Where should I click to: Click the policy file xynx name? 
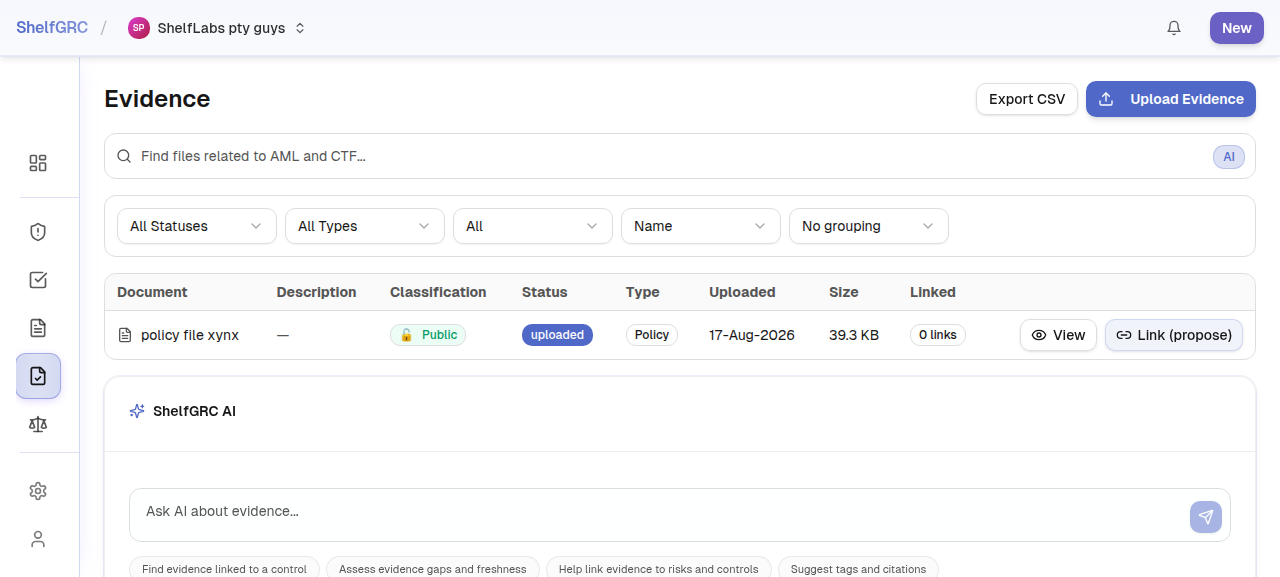click(190, 335)
